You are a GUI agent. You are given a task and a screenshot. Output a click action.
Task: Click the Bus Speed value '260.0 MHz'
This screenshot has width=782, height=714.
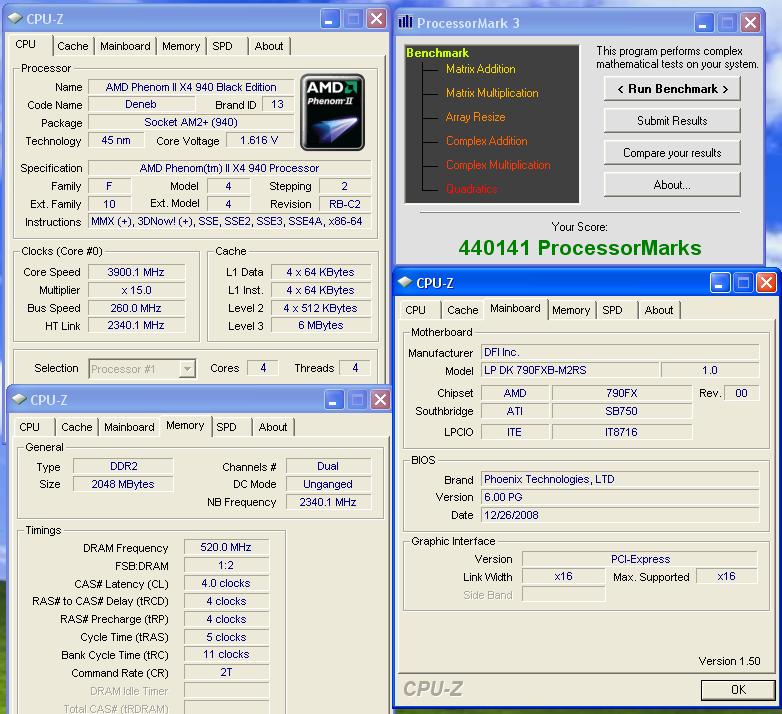coord(136,308)
